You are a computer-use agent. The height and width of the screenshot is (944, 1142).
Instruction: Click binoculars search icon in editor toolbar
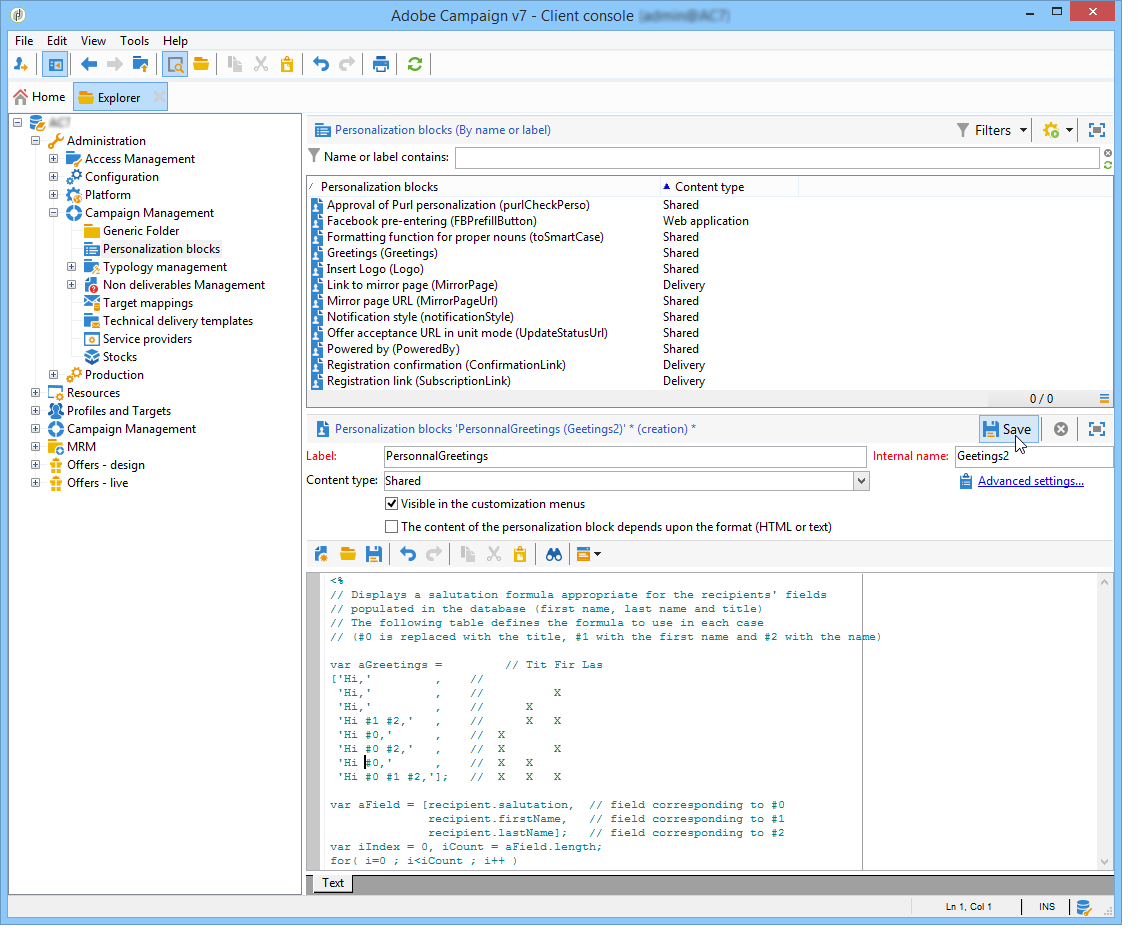coord(554,554)
